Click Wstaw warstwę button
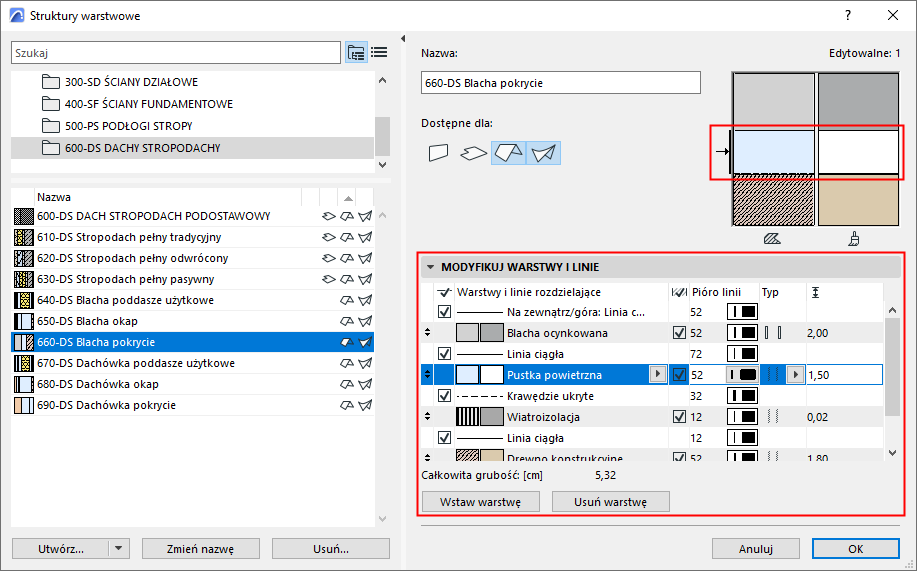The width and height of the screenshot is (917, 571). [x=481, y=501]
